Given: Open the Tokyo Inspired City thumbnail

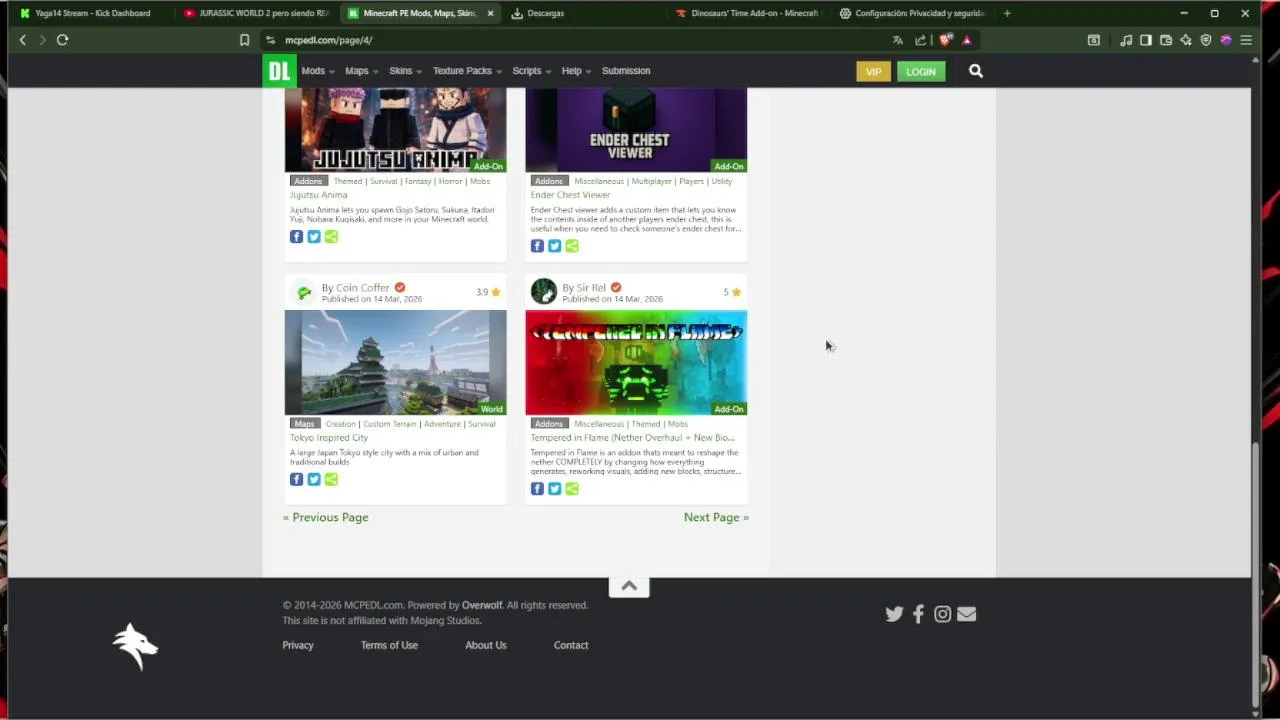Looking at the screenshot, I should pos(396,362).
